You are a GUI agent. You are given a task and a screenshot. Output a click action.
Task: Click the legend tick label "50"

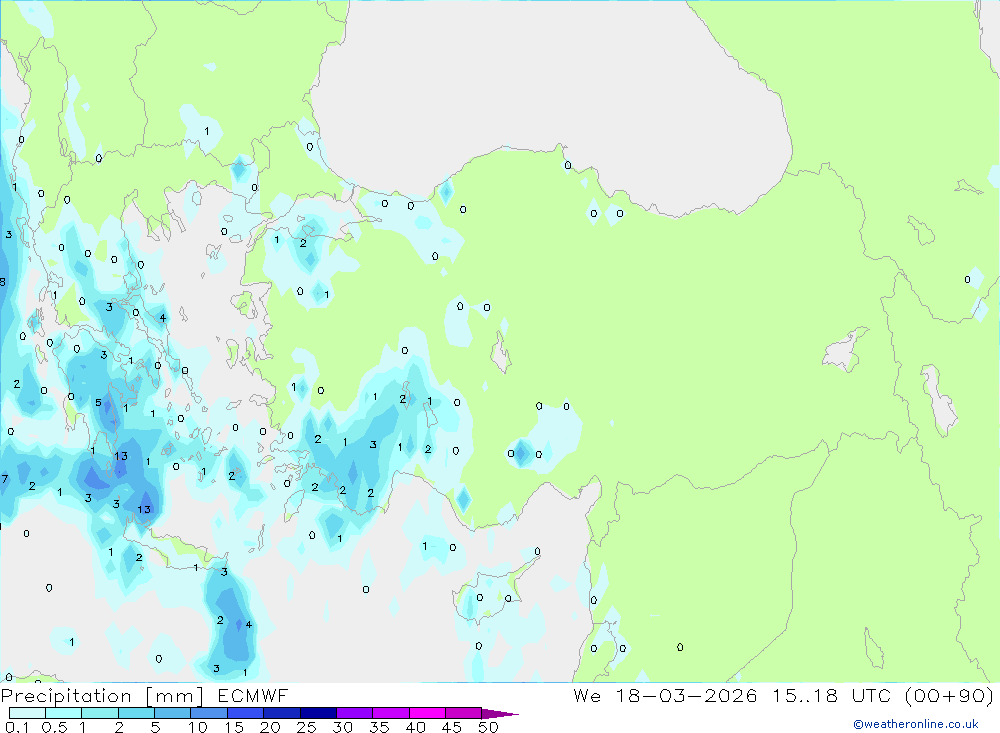[489, 727]
